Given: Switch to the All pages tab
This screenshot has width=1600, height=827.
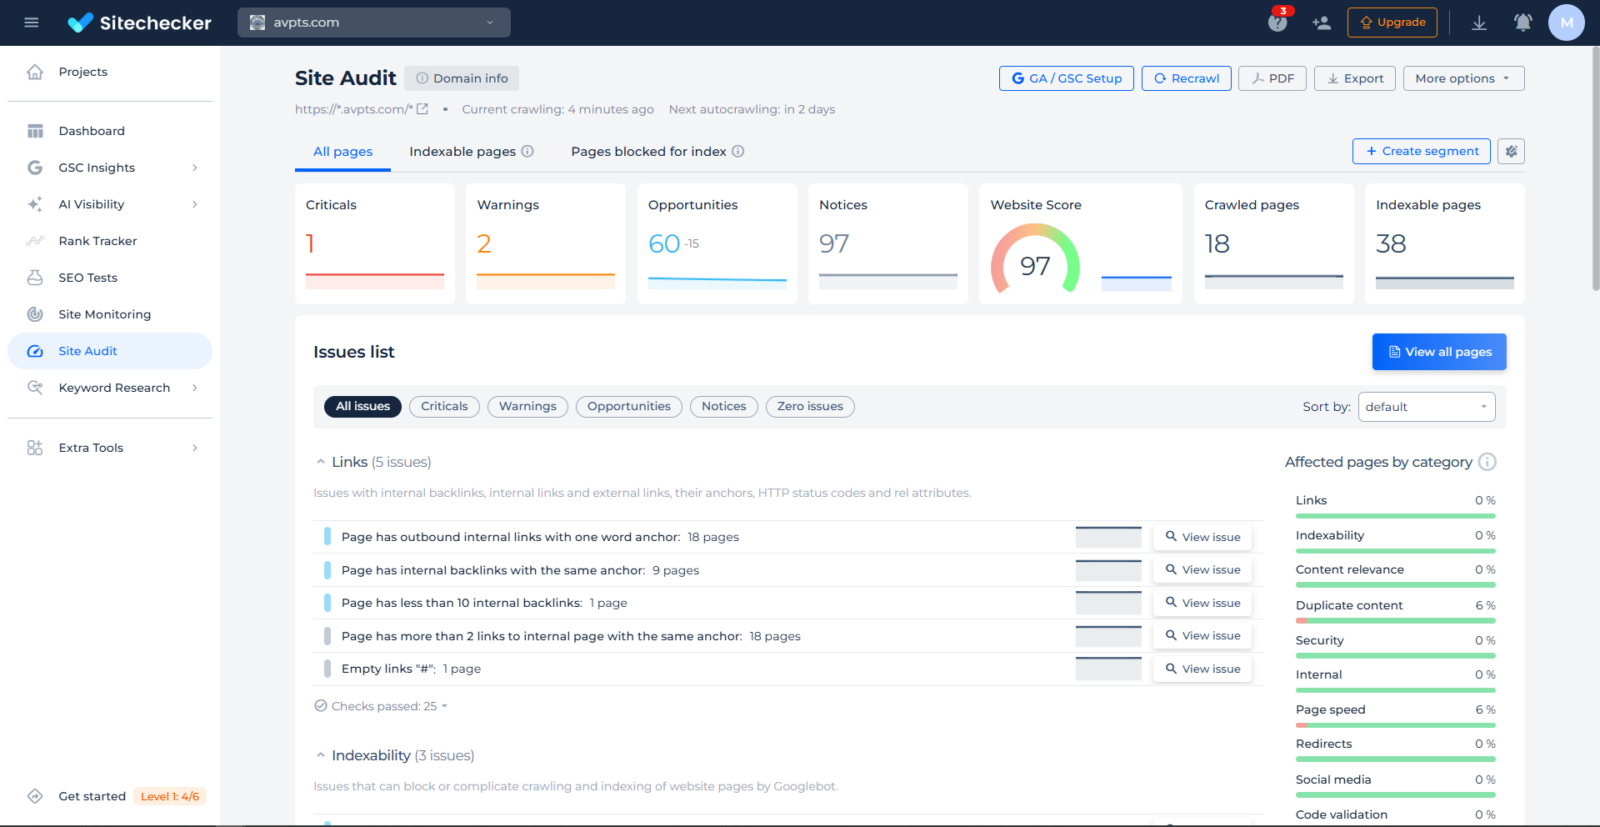Looking at the screenshot, I should point(343,152).
